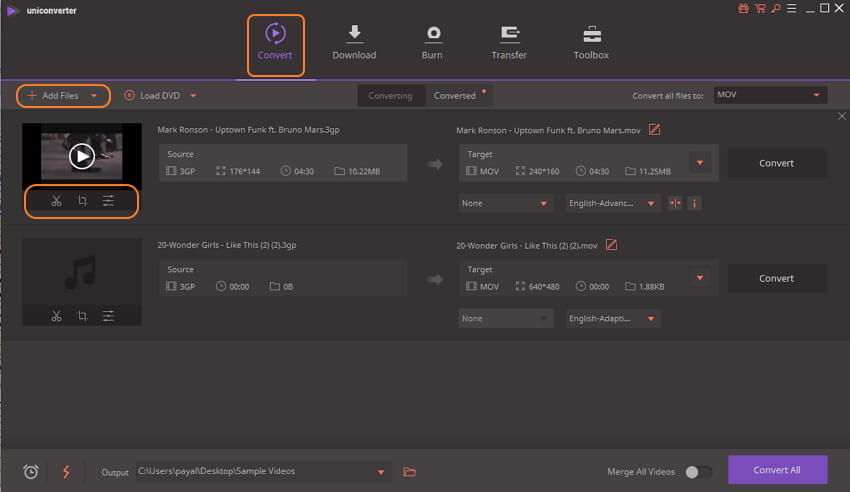Trim the Wonder Girls file with scissors icon
This screenshot has width=850, height=492.
(x=56, y=316)
